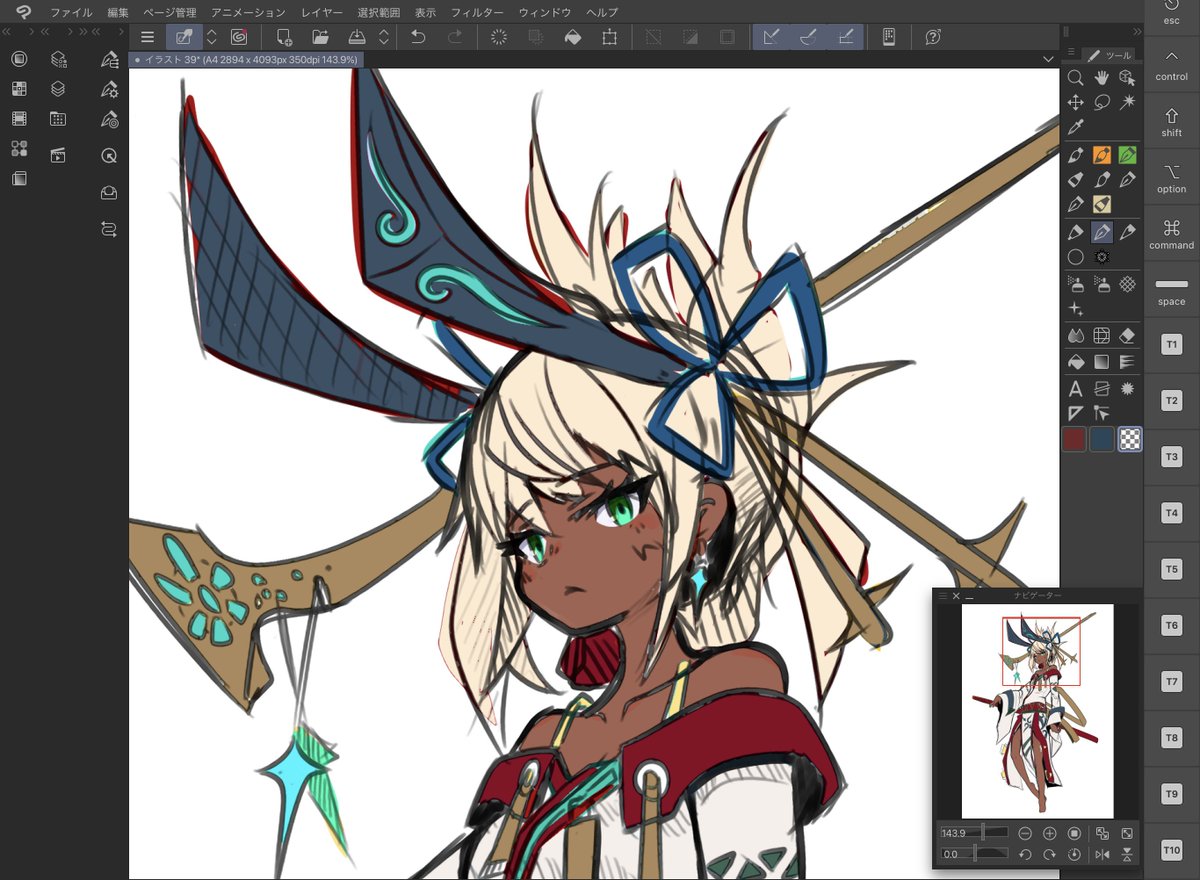This screenshot has width=1200, height=880.
Task: Select the Blend droplets tool
Action: (1075, 336)
